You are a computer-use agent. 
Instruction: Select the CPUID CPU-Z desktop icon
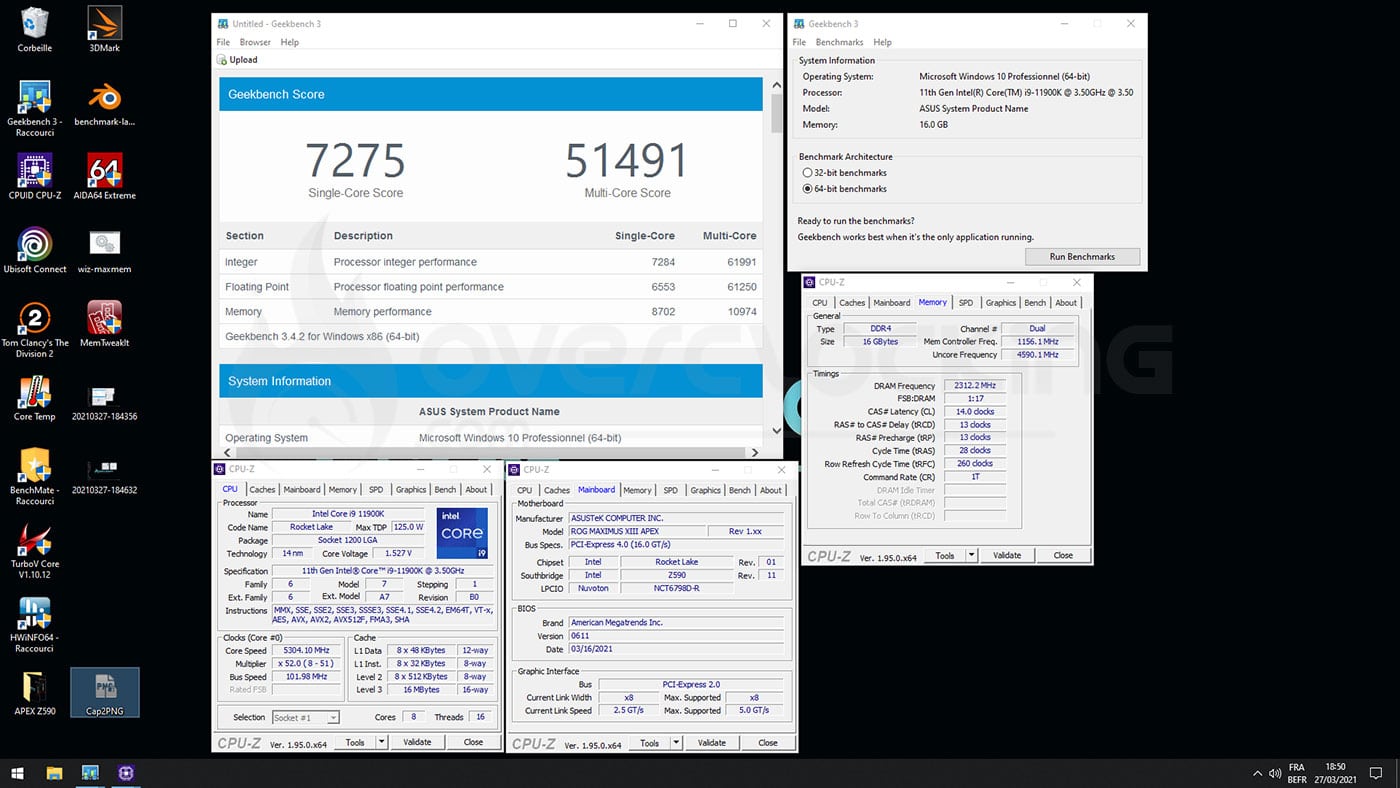click(35, 177)
